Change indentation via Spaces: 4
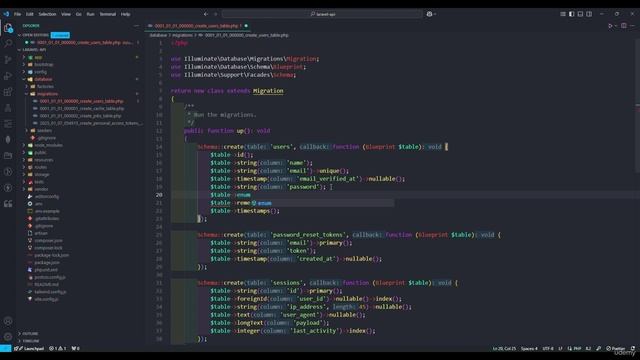Screen dimensions: 640x360 tap(529, 349)
